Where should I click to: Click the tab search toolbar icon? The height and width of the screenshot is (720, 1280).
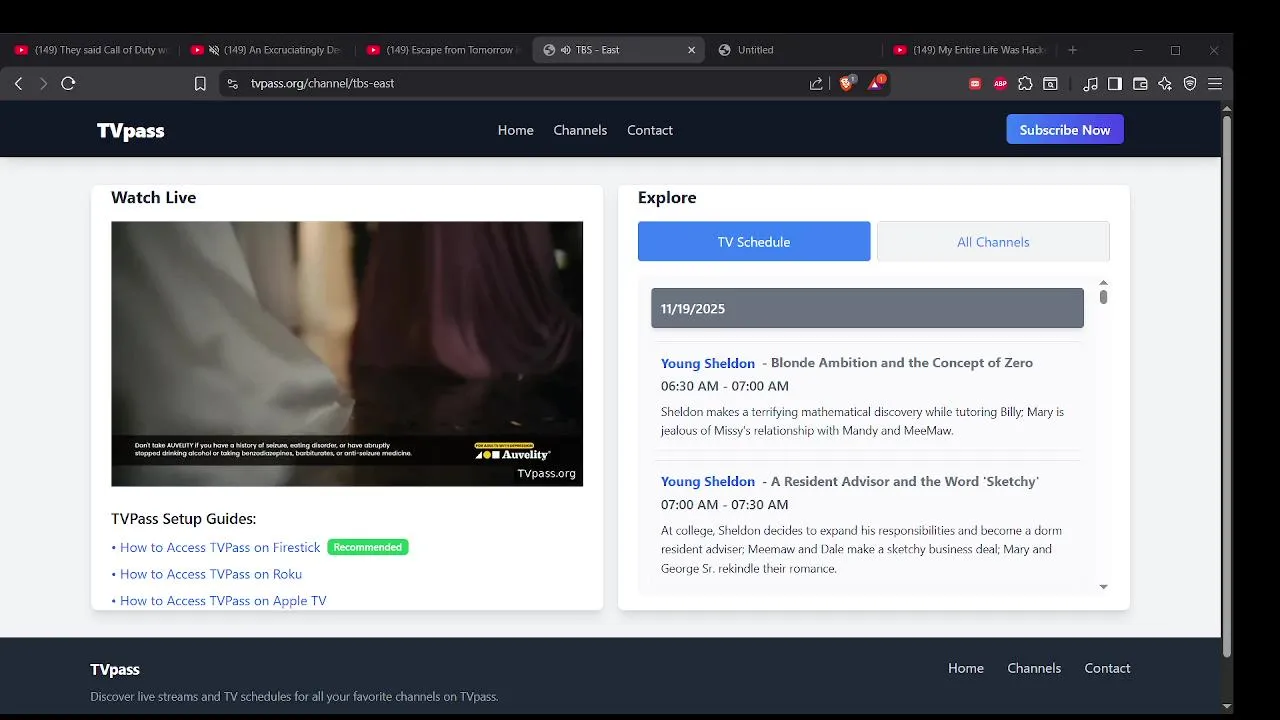(x=1050, y=84)
